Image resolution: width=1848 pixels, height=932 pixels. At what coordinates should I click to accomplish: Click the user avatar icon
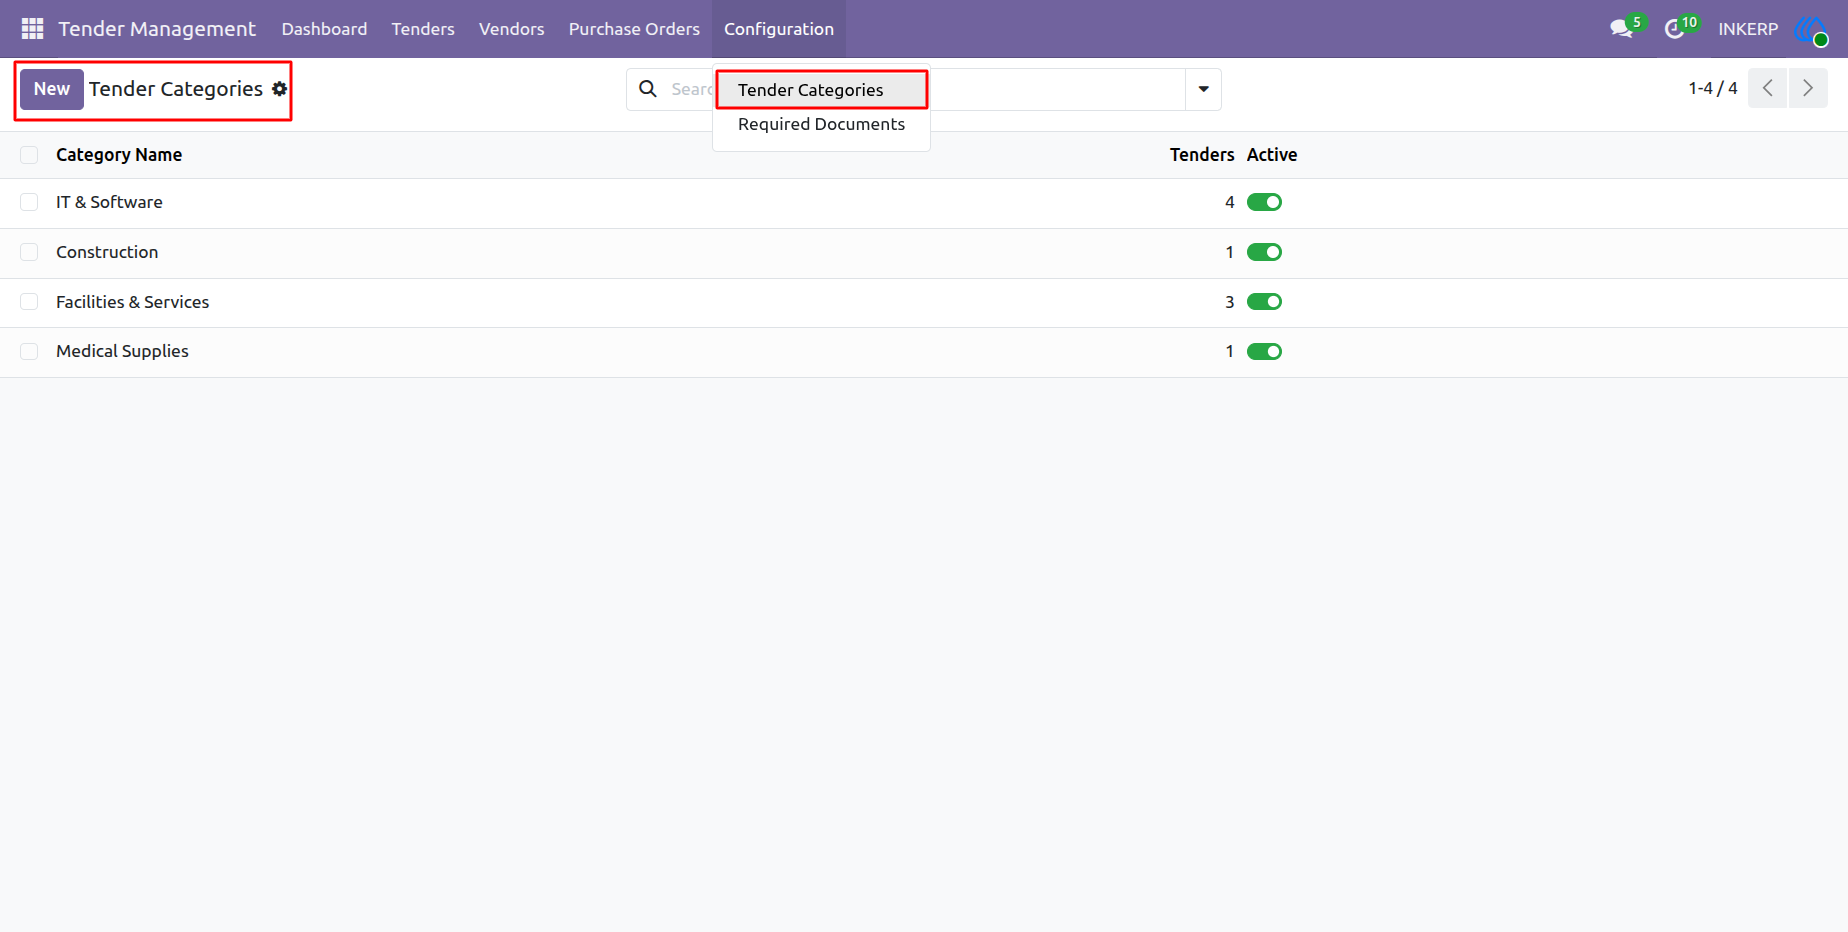[1811, 30]
